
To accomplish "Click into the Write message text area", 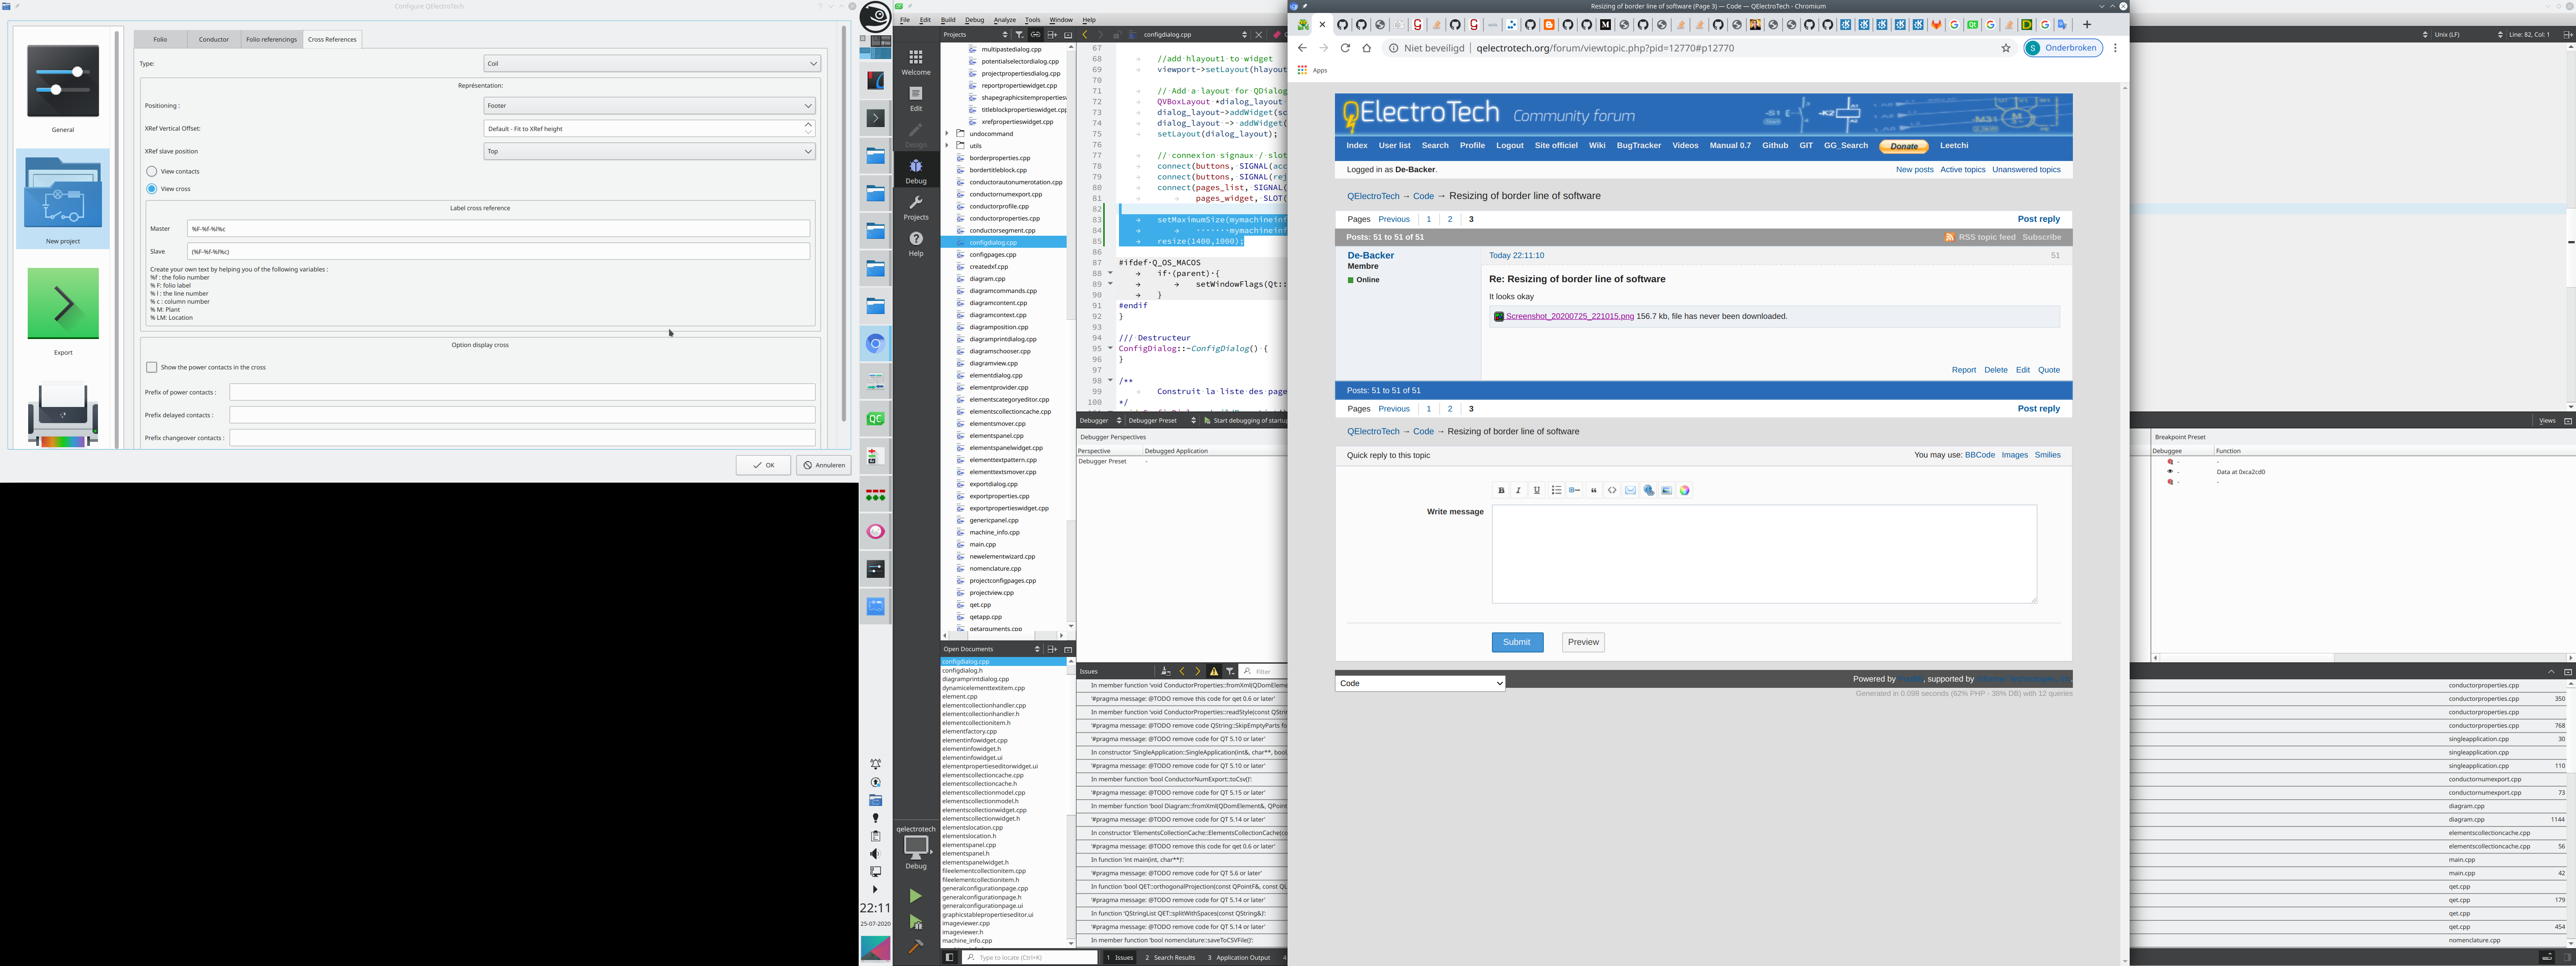I will click(1763, 554).
